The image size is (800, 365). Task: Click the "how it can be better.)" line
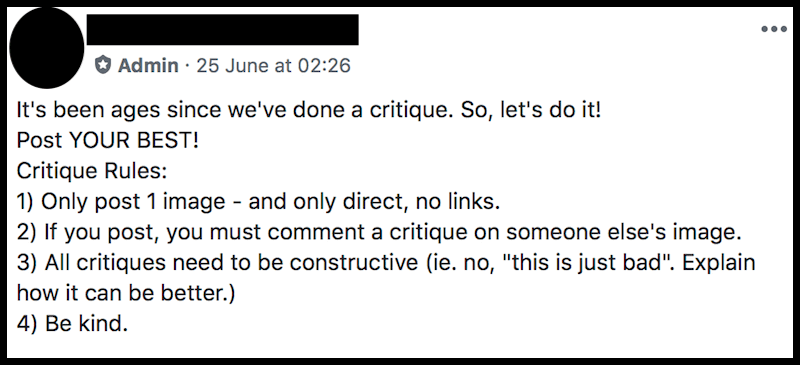126,294
